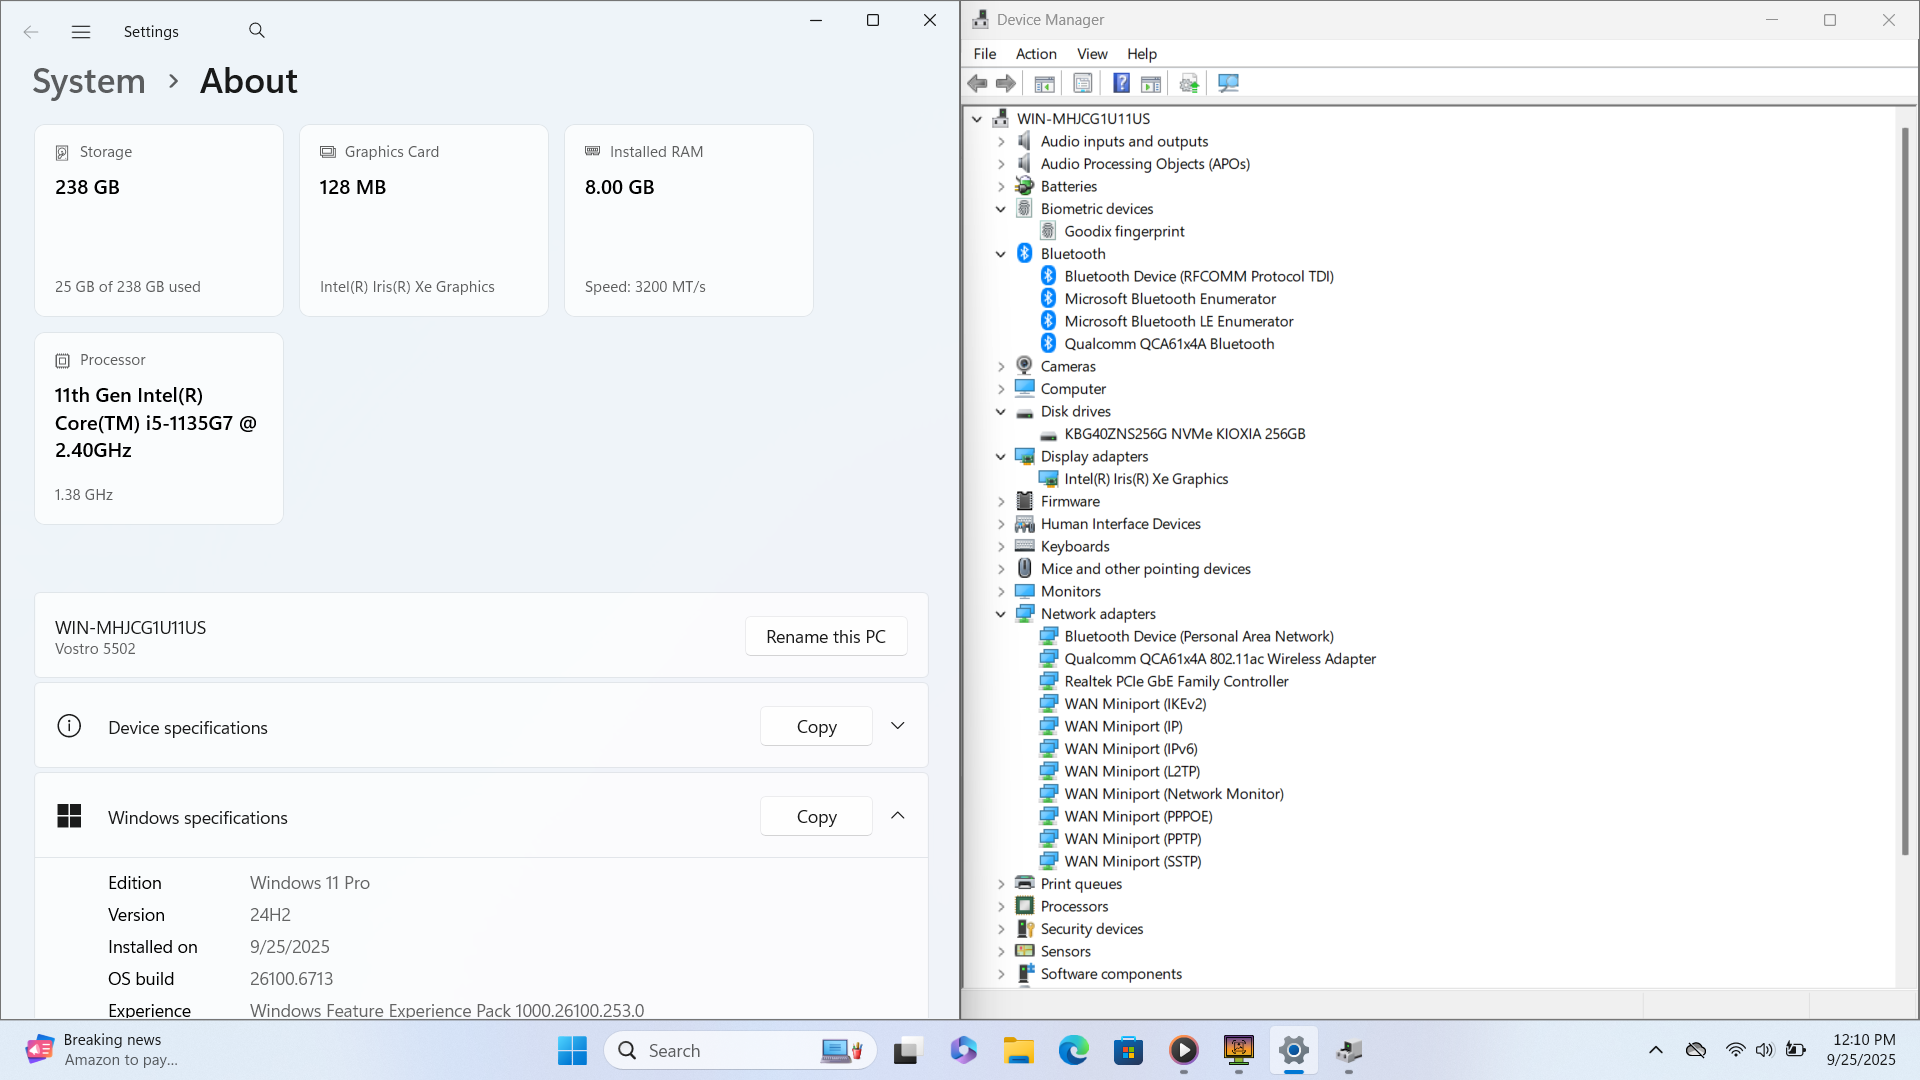Click Rename this PC button
The height and width of the screenshot is (1080, 1920).
825,637
